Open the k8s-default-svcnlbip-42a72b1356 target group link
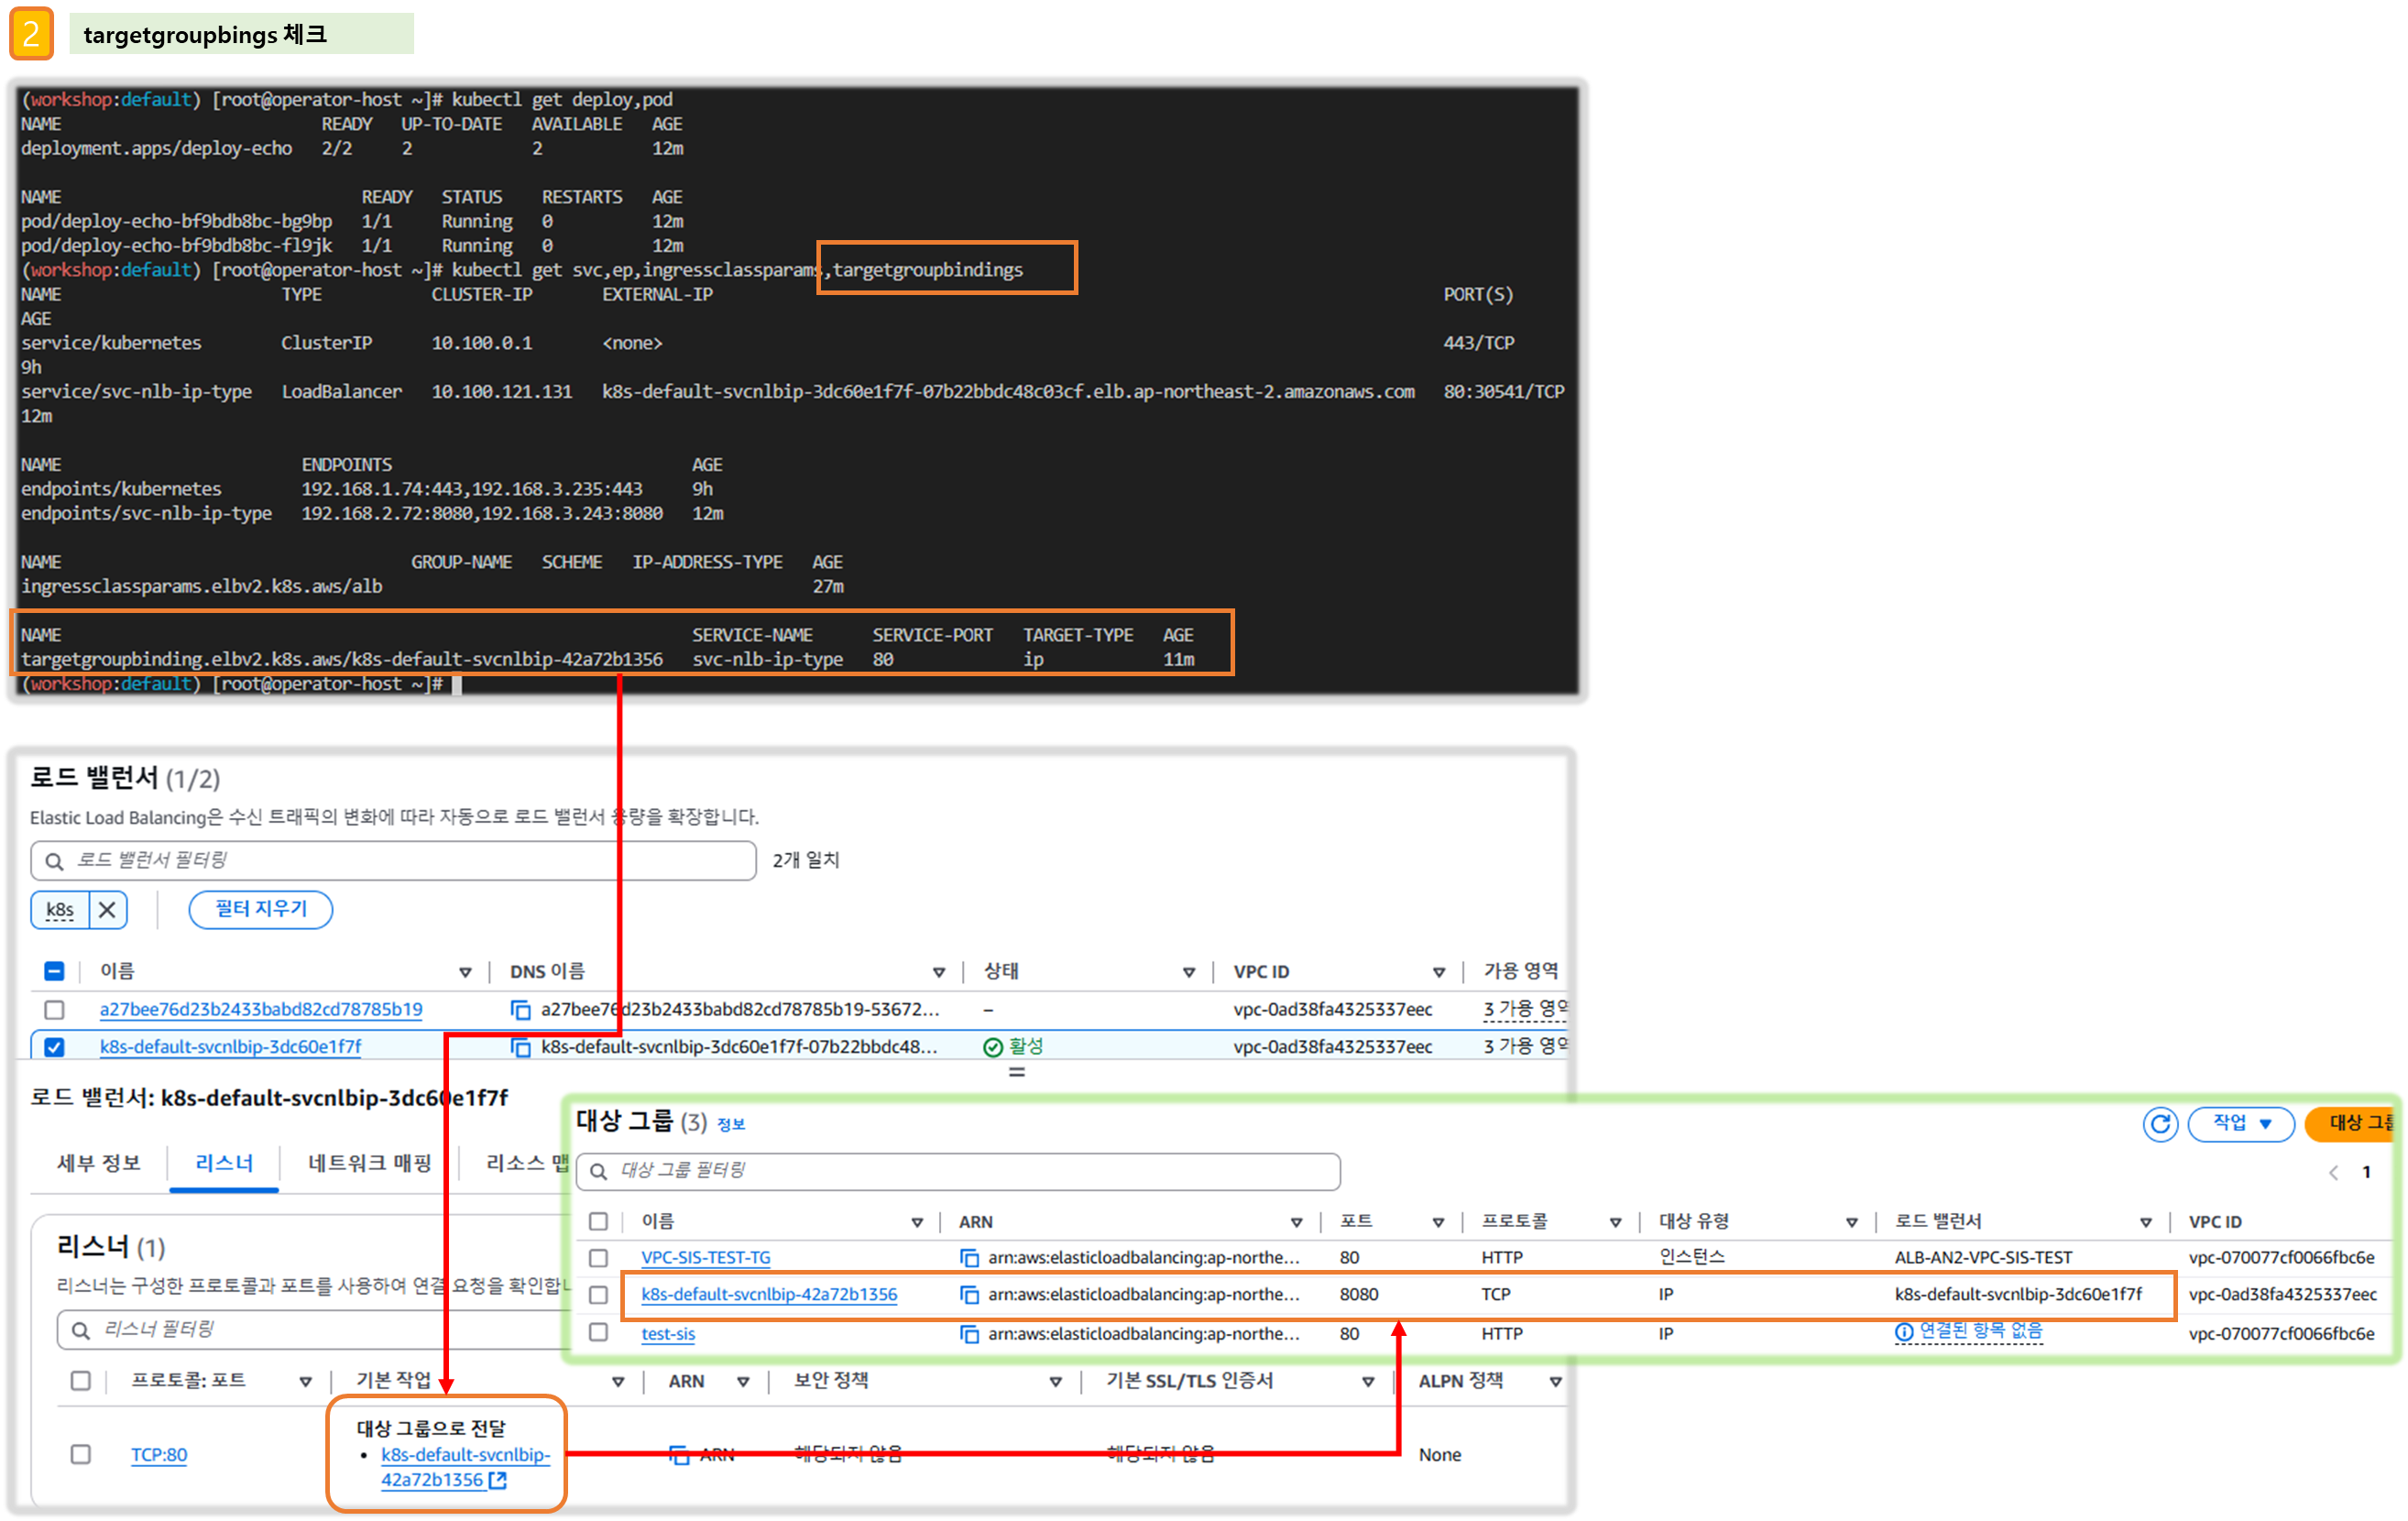 769,1294
